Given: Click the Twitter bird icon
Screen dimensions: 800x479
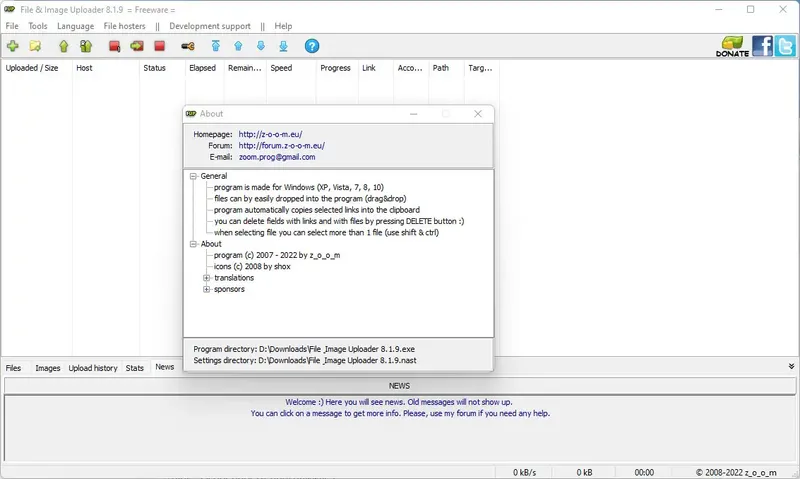Looking at the screenshot, I should pos(785,46).
